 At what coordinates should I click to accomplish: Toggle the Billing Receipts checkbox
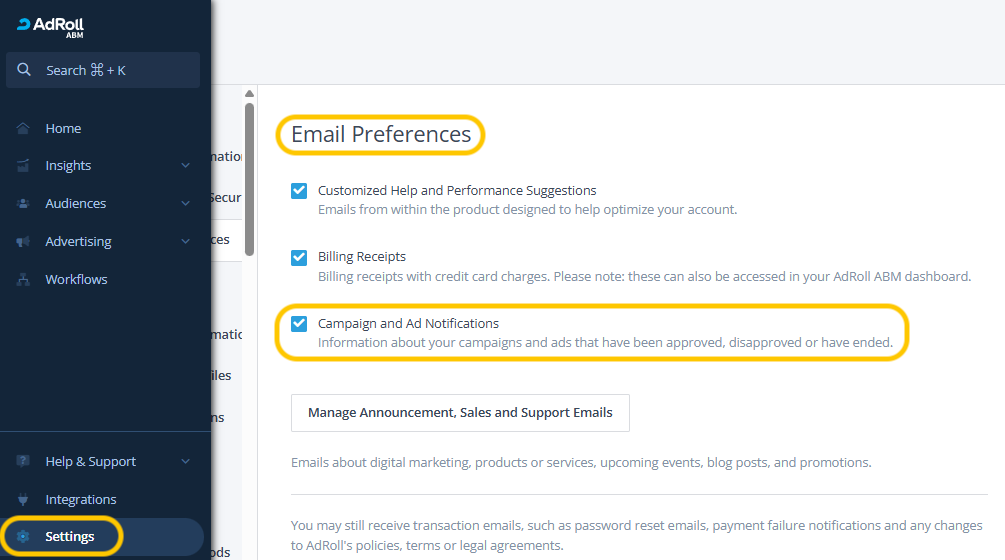[x=299, y=257]
